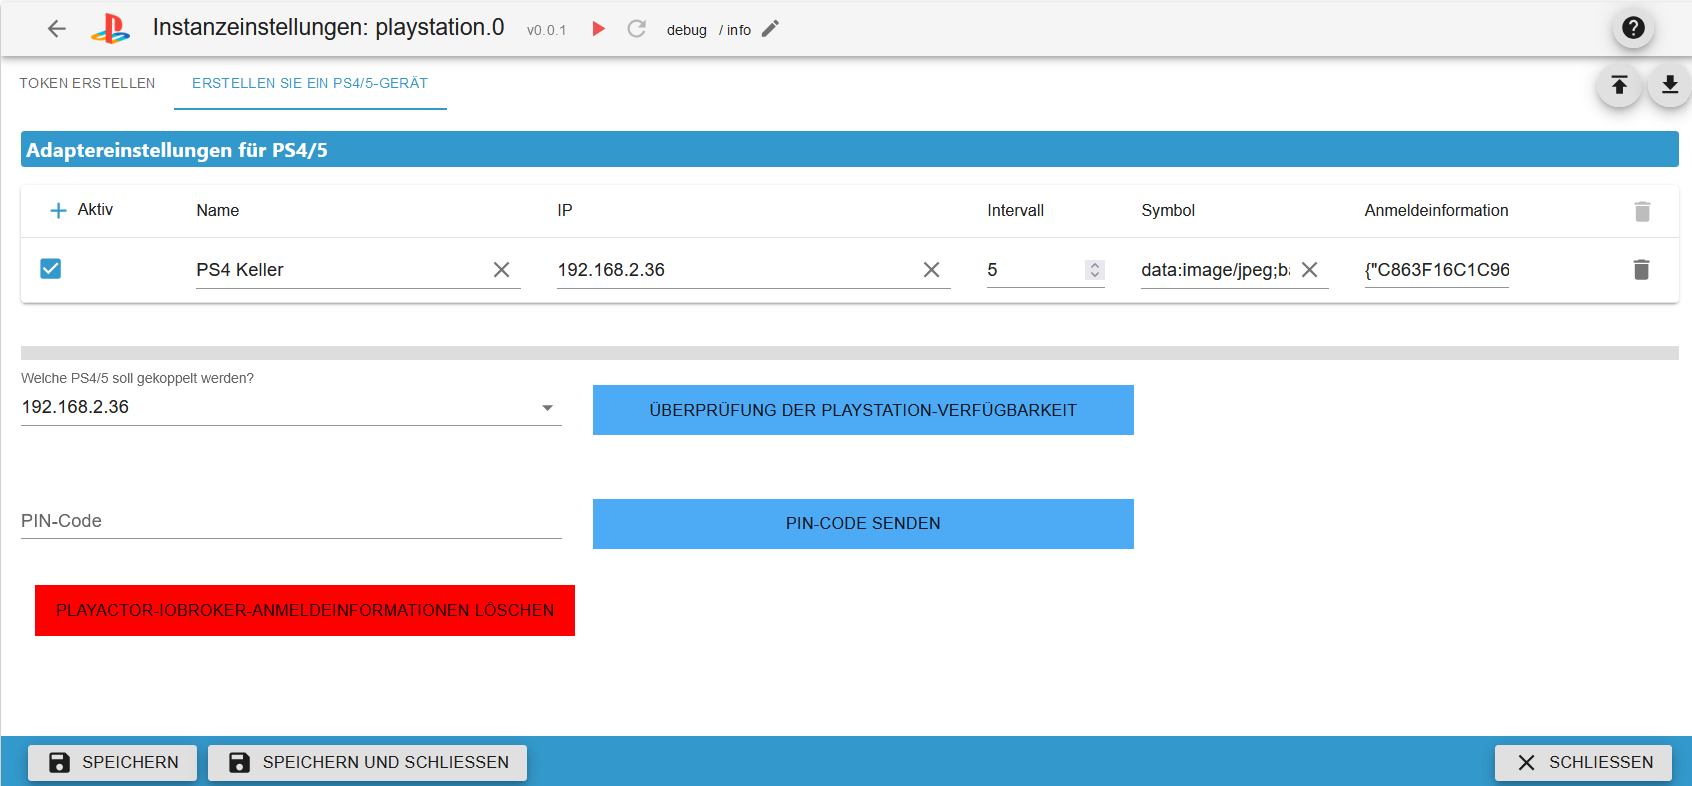The image size is (1692, 786).
Task: Click the Symbol column header
Action: coord(1168,210)
